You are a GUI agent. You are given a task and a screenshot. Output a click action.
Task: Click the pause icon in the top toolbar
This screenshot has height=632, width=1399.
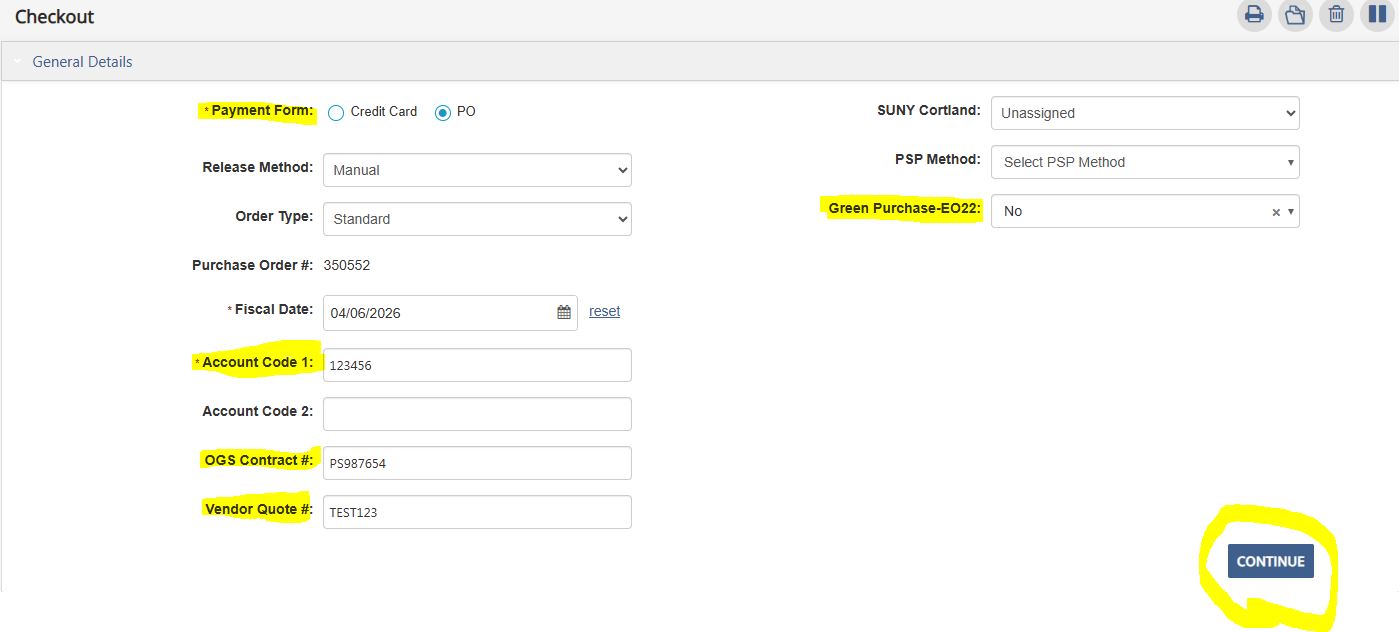point(1377,15)
